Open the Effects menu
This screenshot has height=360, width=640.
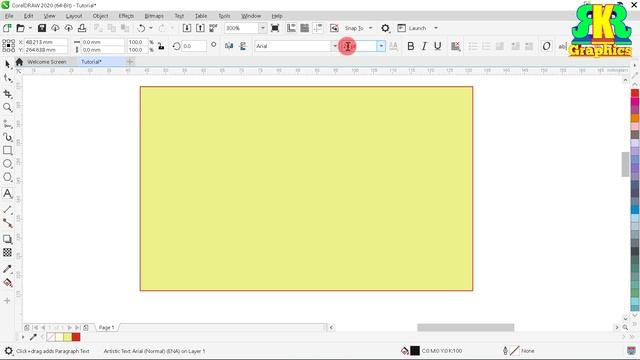126,16
